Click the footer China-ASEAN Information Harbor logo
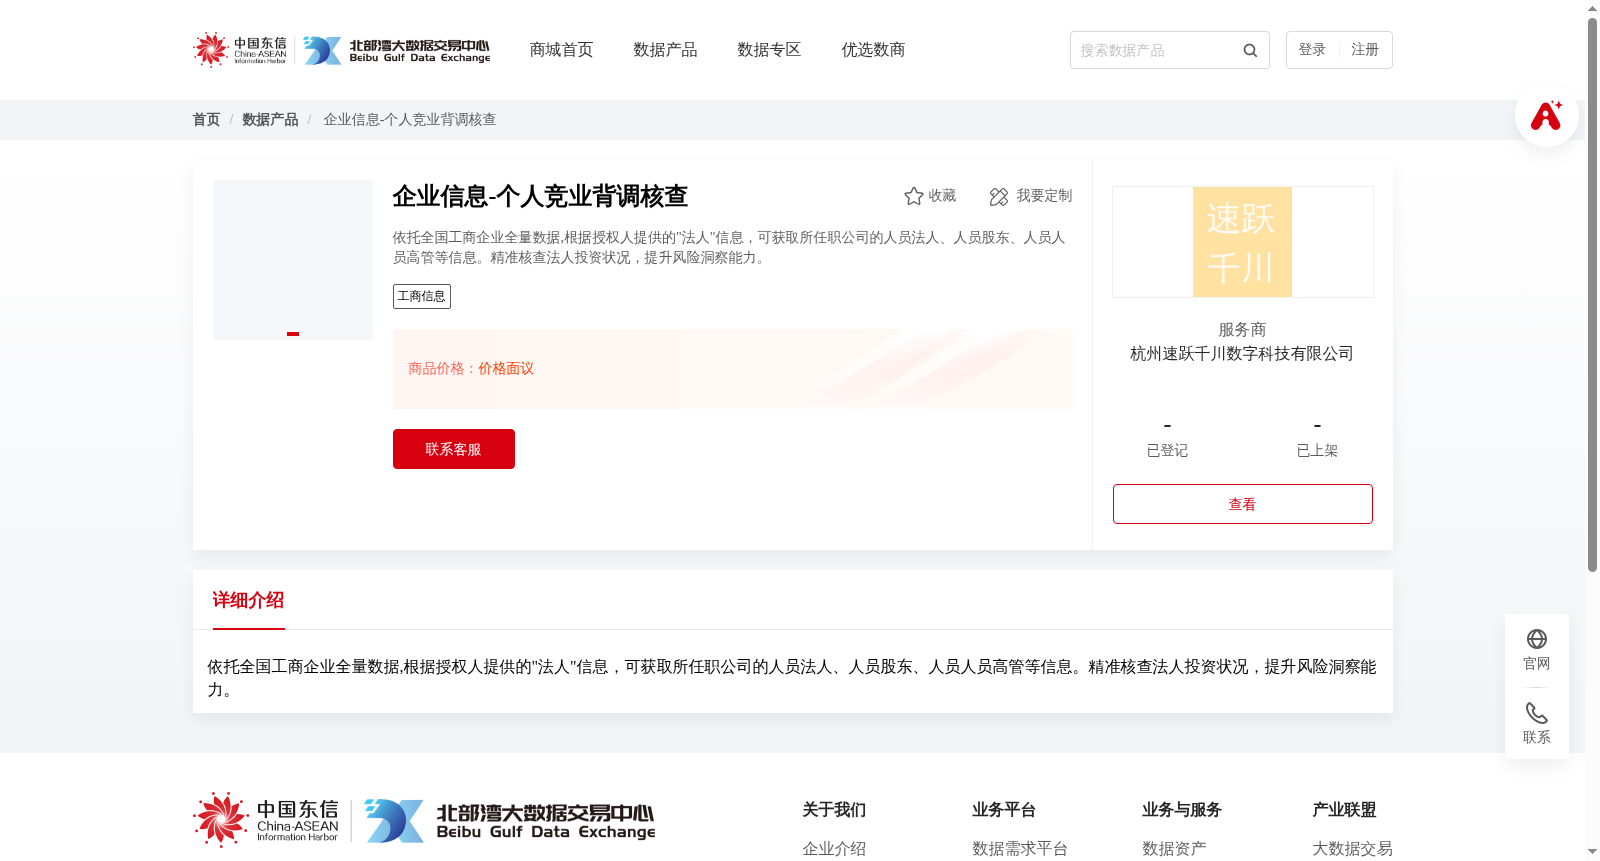 pos(267,820)
